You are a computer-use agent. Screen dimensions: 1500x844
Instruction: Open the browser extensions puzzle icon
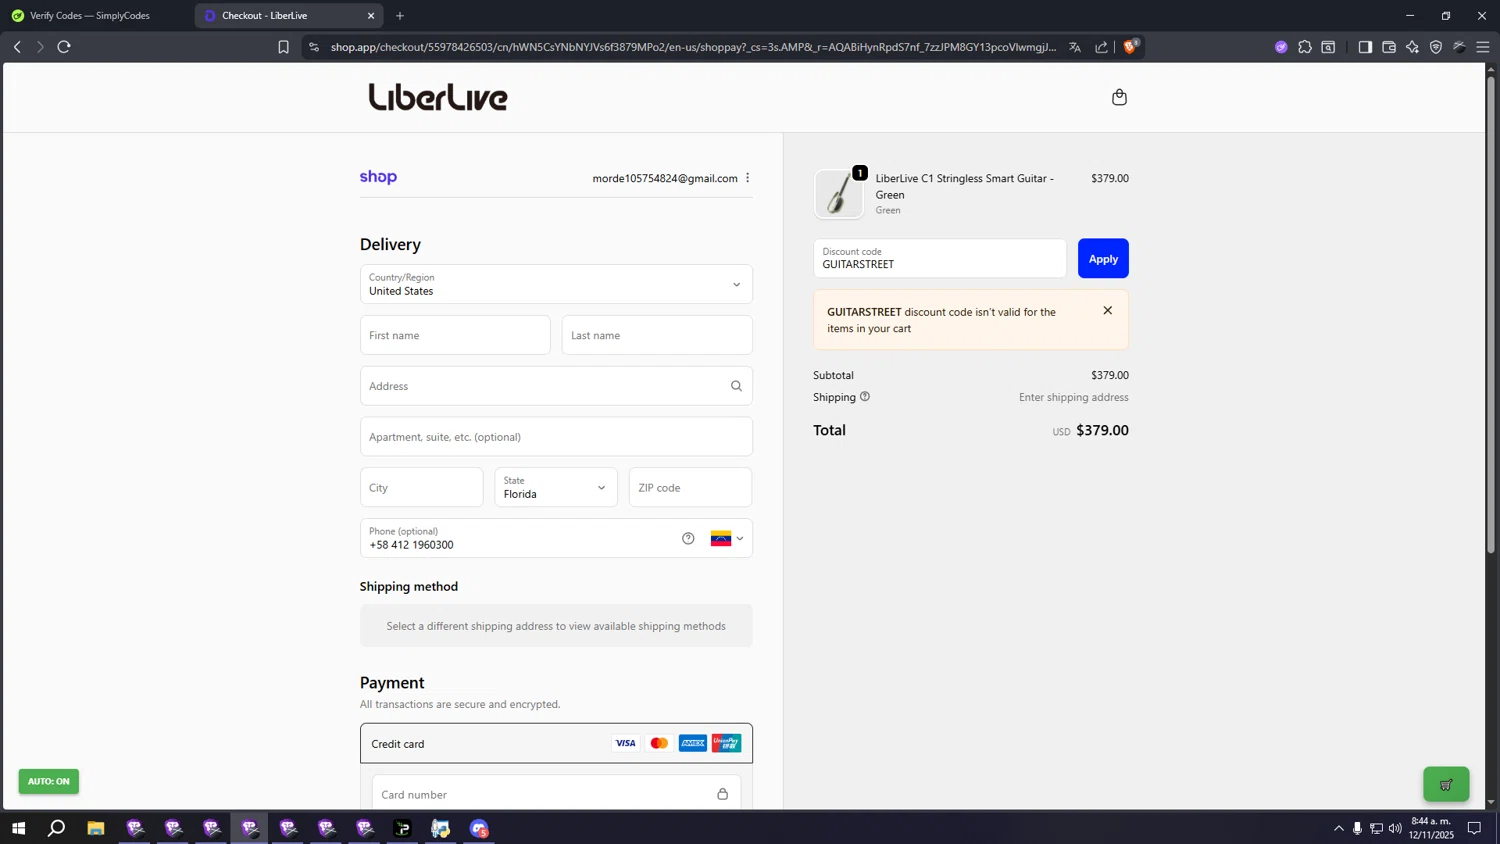1305,47
